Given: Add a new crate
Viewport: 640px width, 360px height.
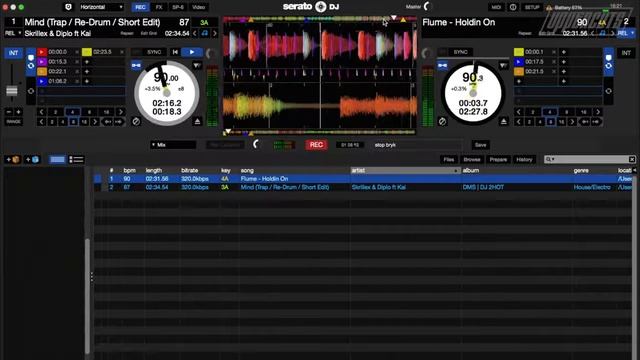Looking at the screenshot, I should (x=13, y=159).
